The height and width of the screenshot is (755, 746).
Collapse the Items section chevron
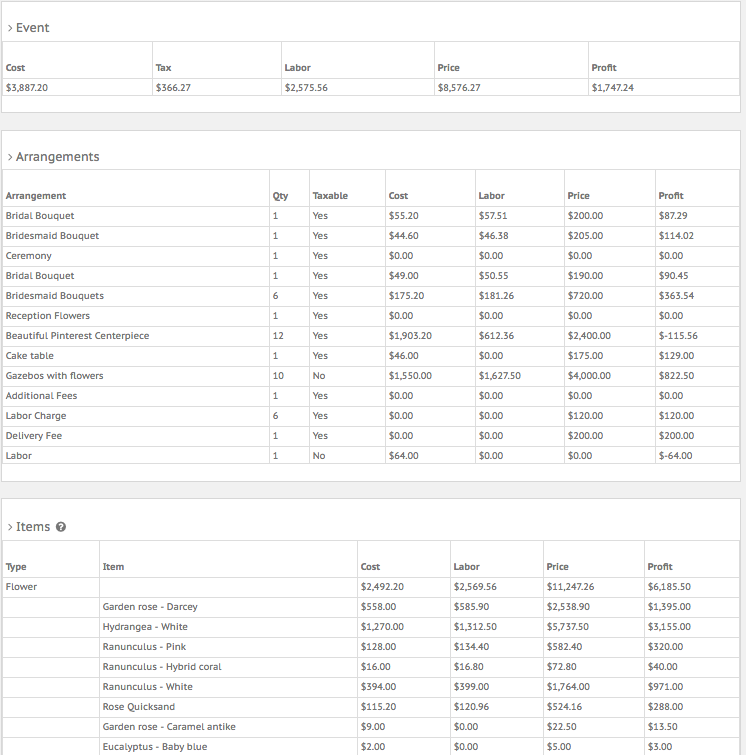[10, 527]
